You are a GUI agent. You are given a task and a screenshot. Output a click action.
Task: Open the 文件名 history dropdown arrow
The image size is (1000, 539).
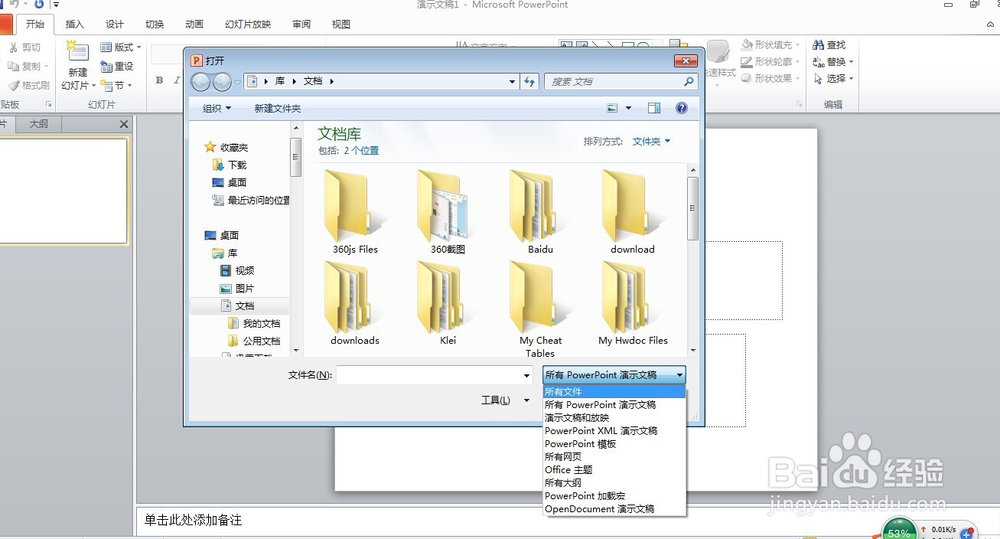[527, 375]
